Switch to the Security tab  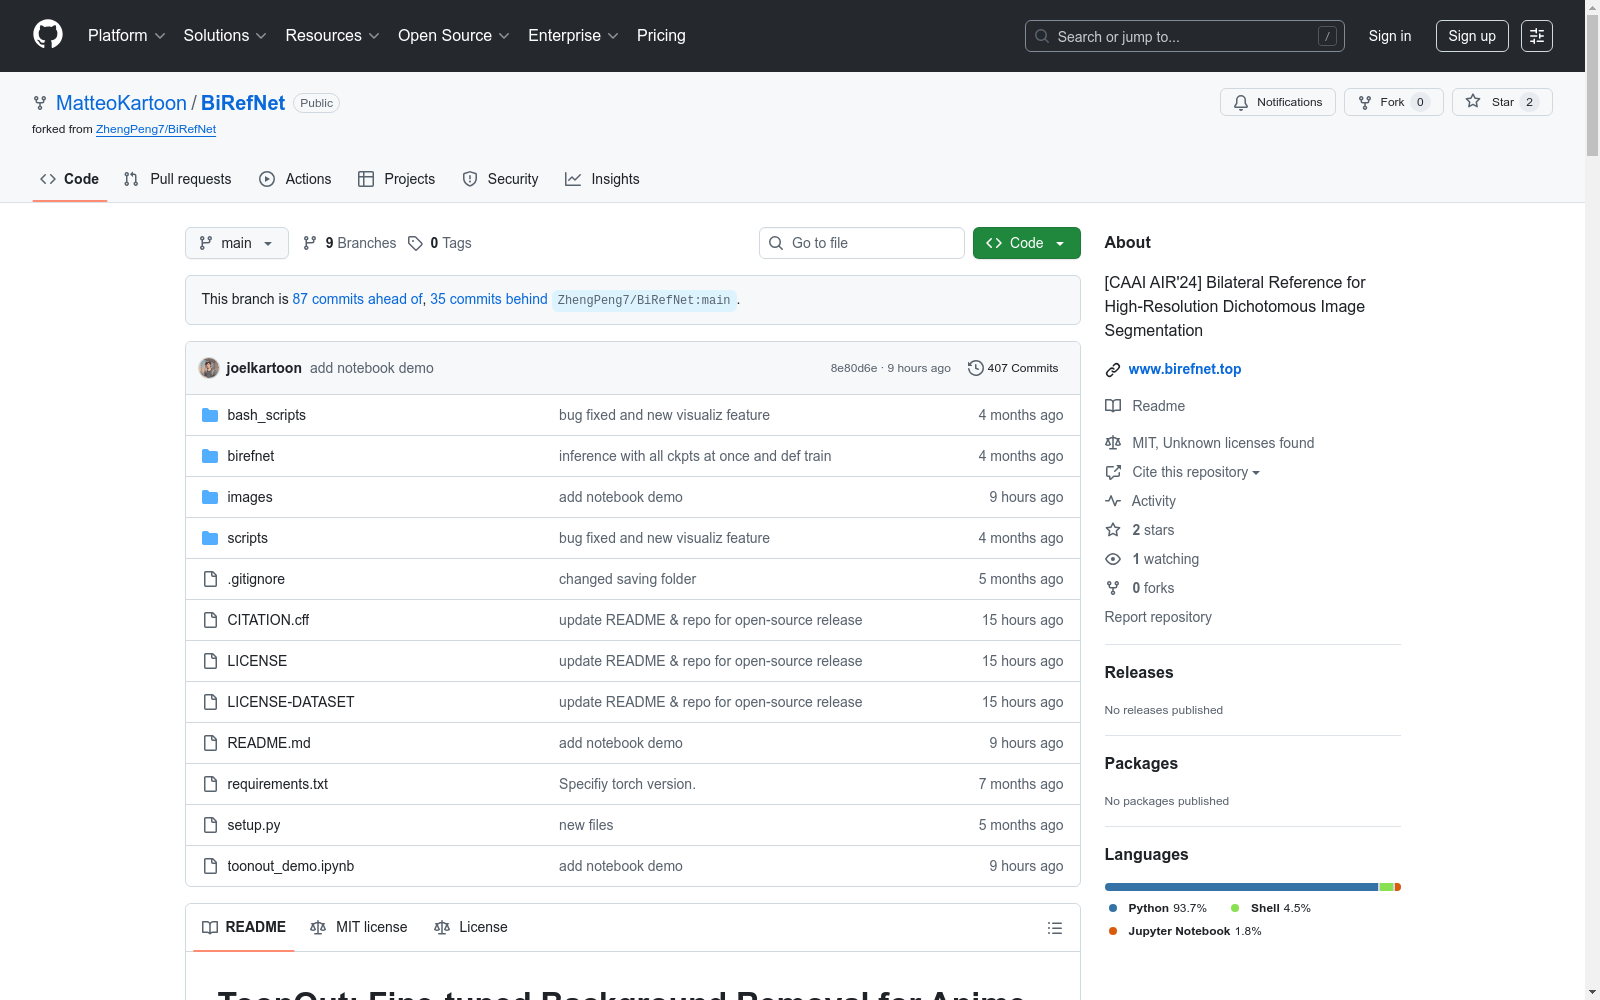coord(500,179)
